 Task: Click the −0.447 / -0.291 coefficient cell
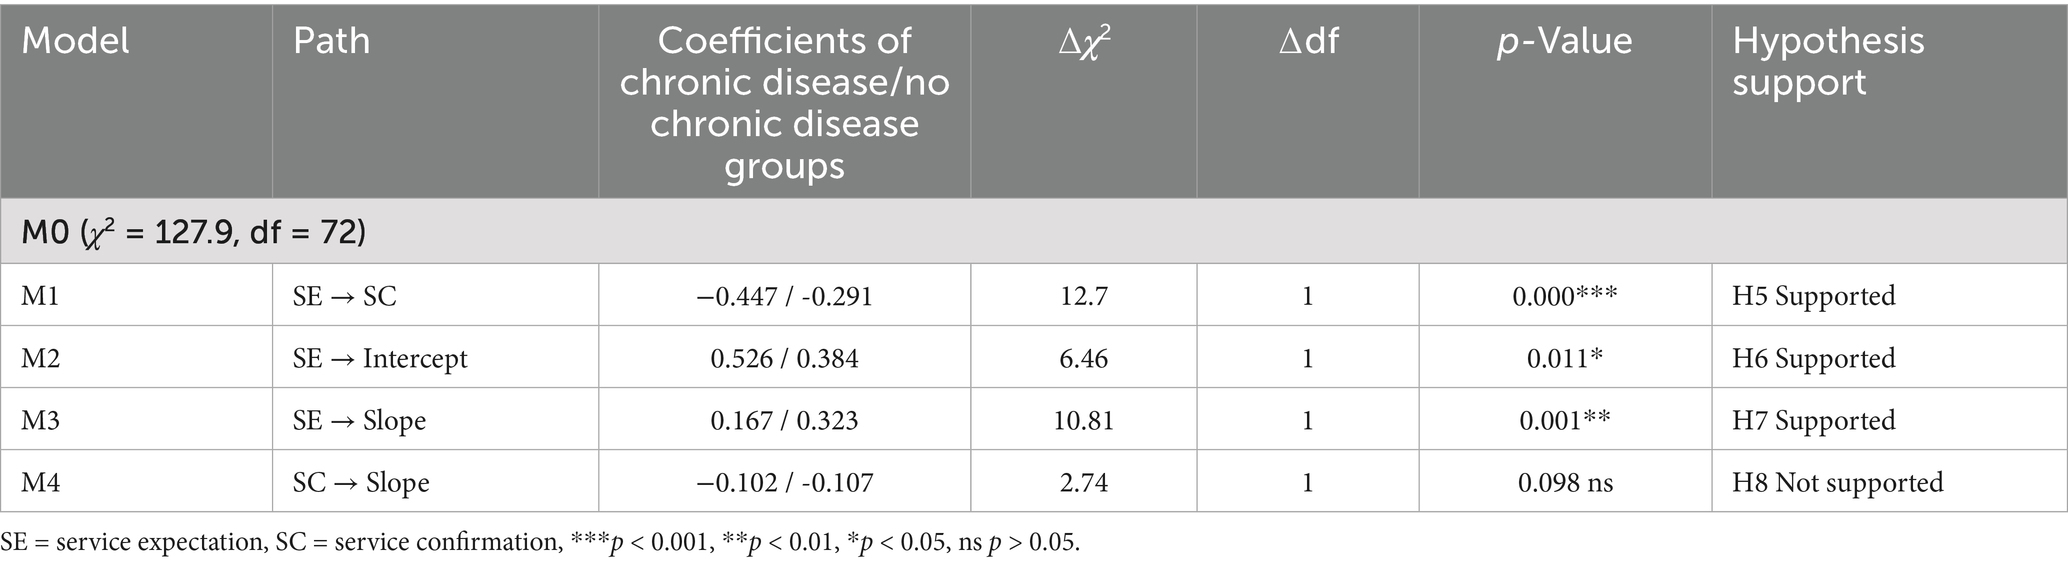point(784,296)
